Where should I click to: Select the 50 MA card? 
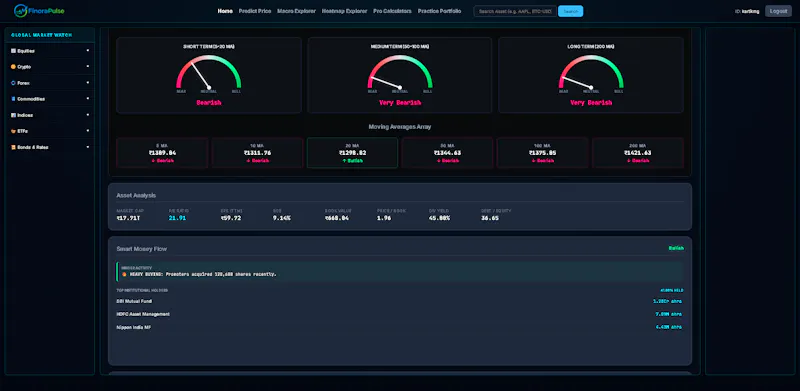[x=447, y=153]
